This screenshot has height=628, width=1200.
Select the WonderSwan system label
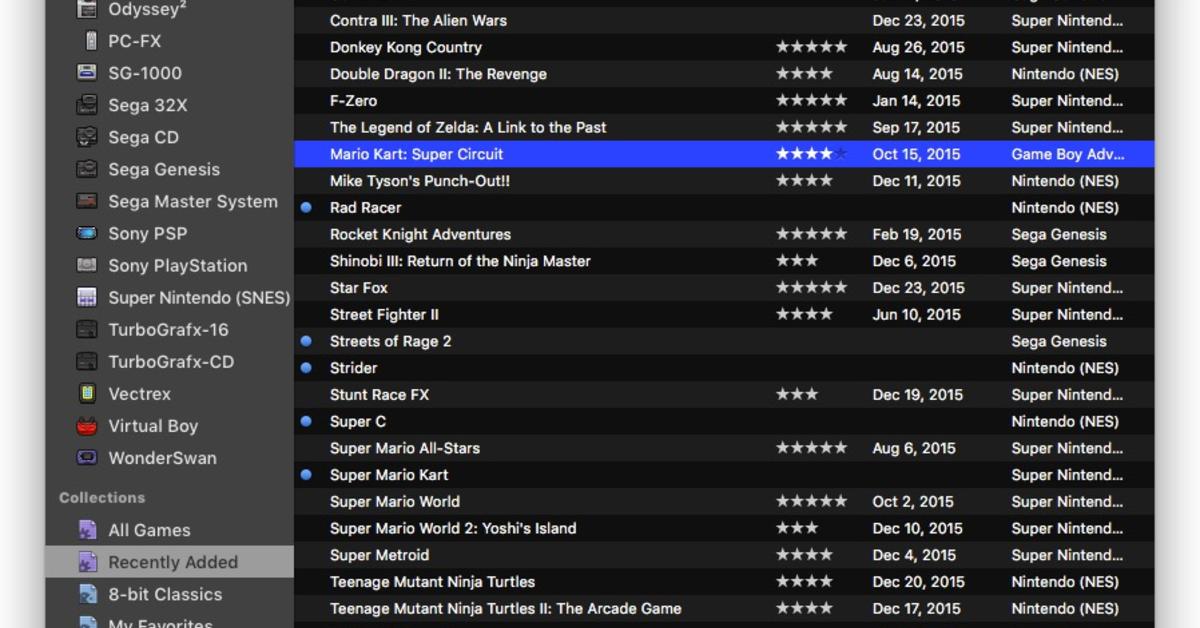162,457
